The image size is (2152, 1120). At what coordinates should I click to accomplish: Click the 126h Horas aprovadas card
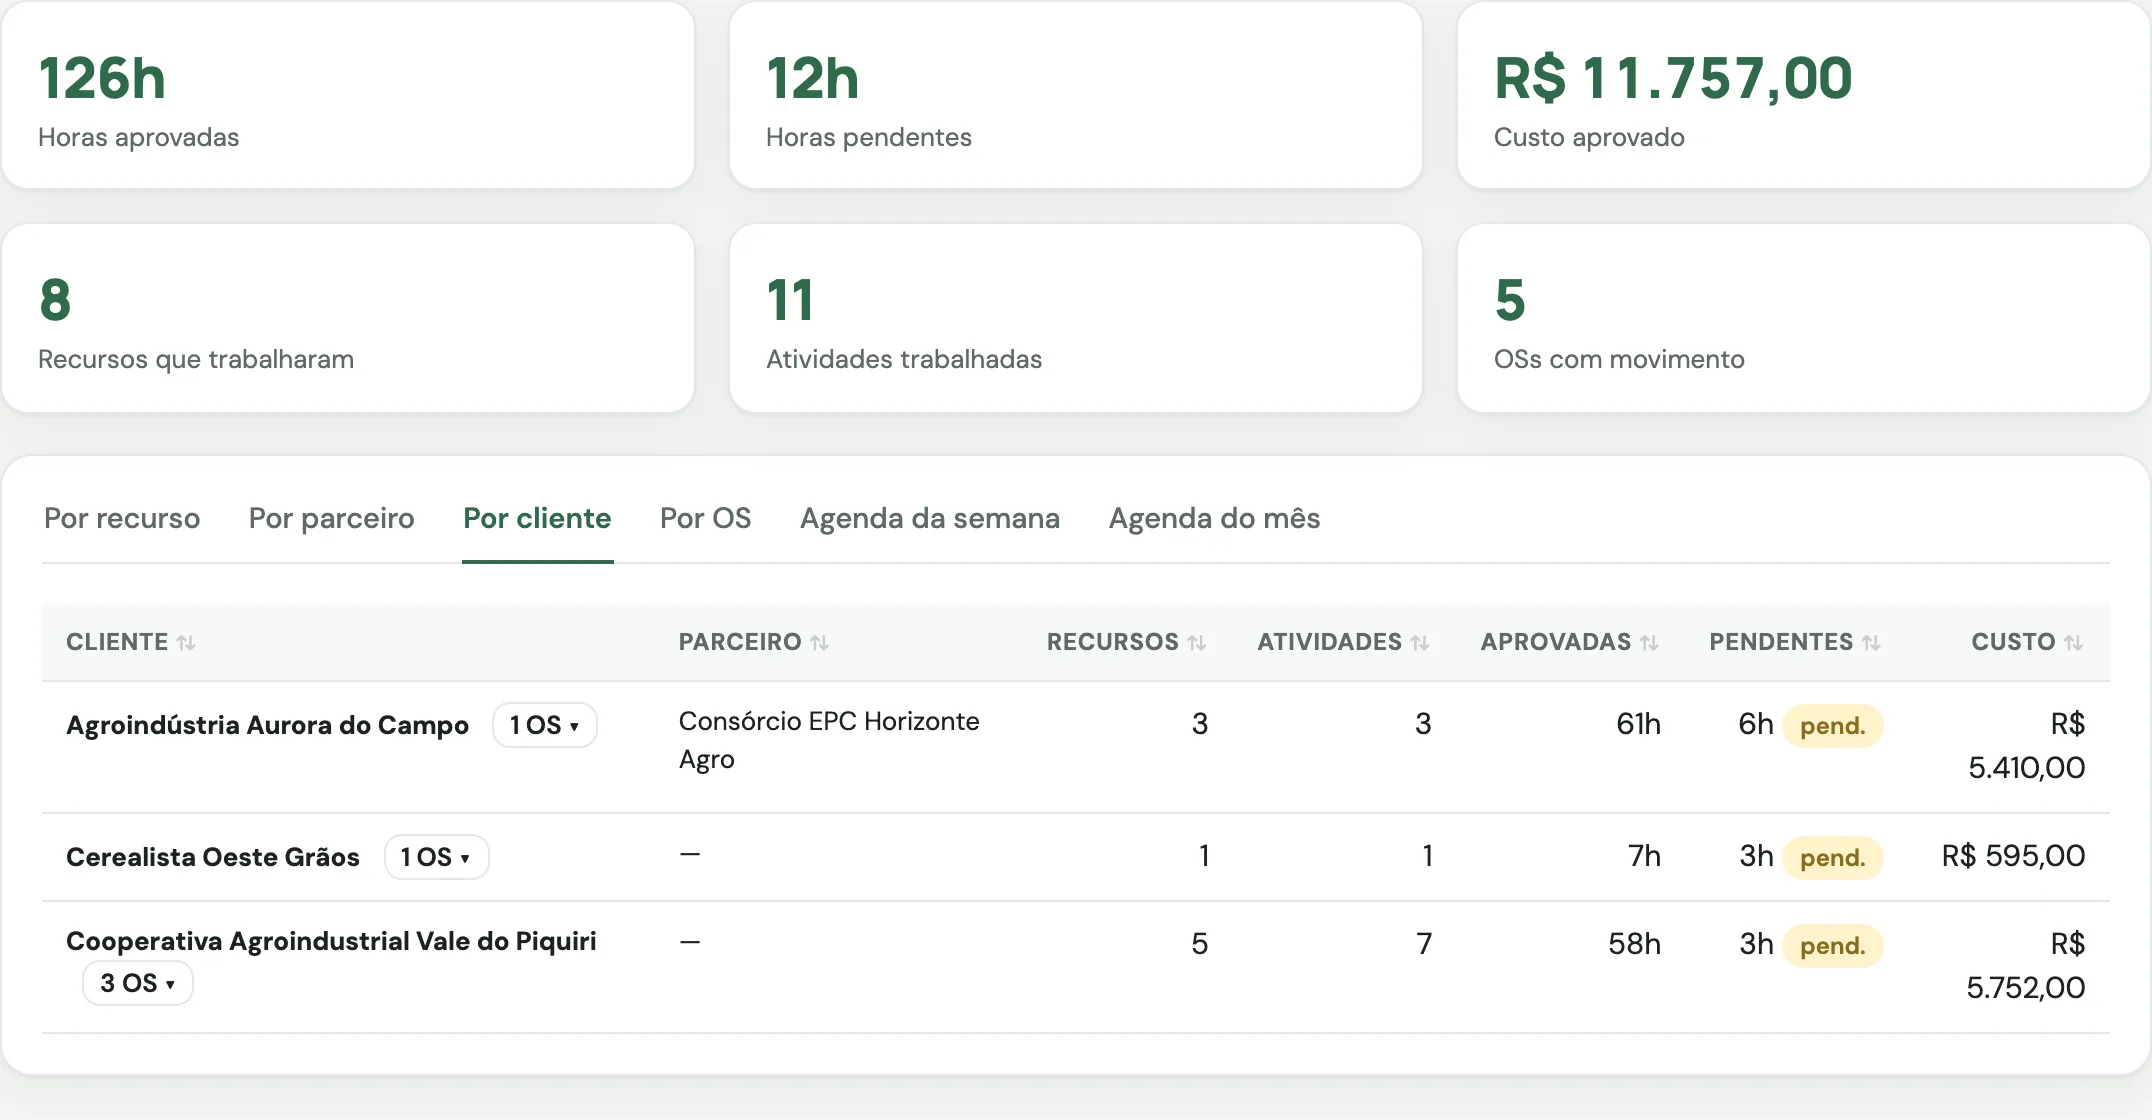(348, 96)
